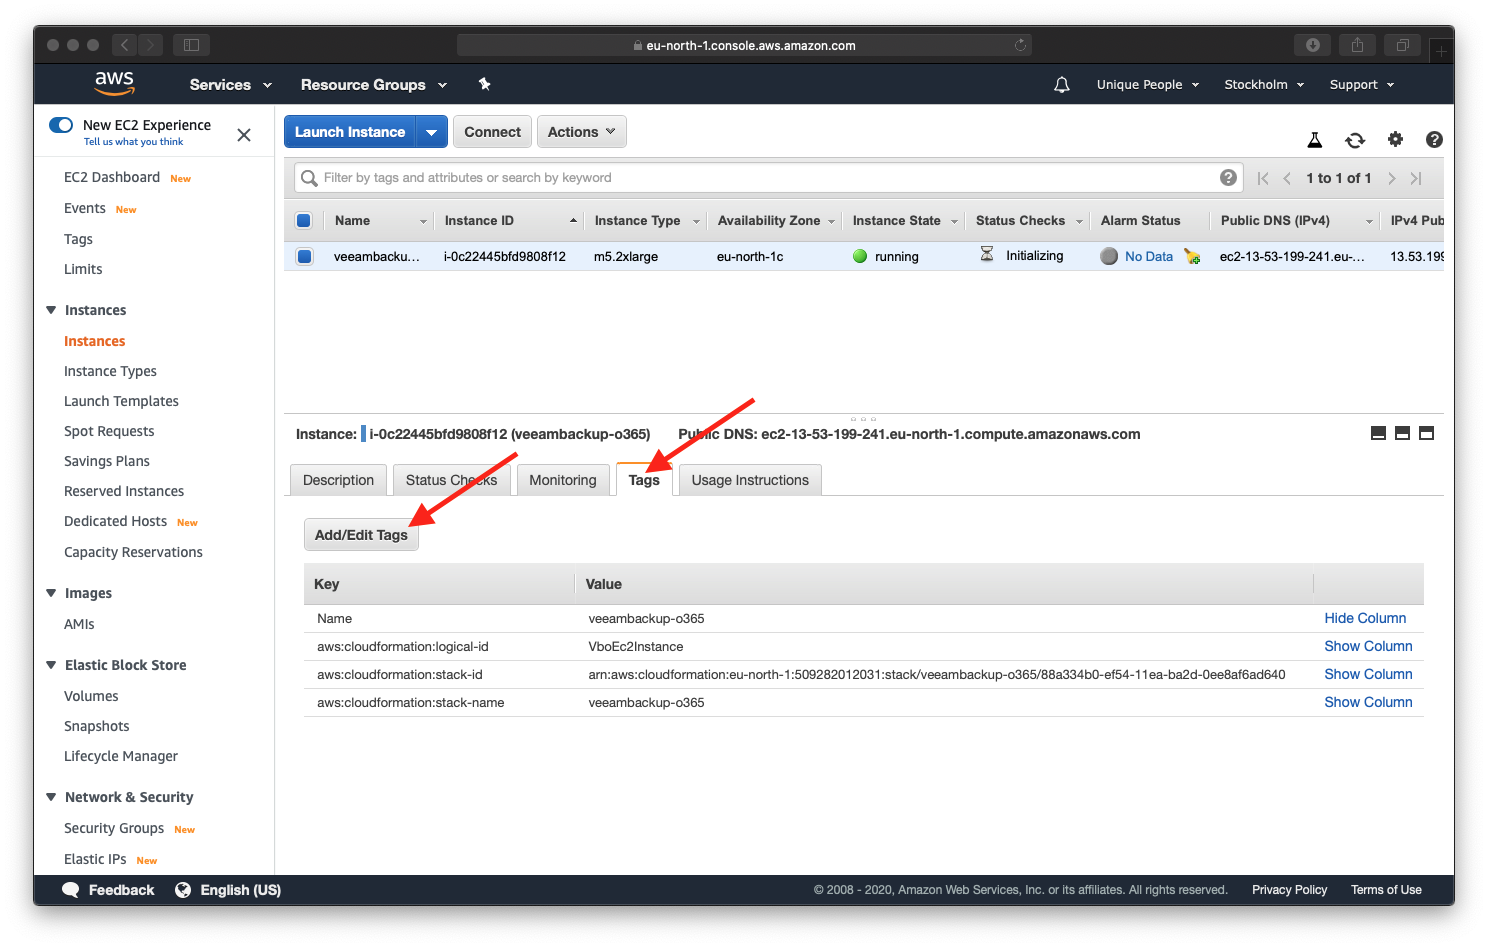This screenshot has height=947, width=1488.
Task: Click the Safari sidebar toggle icon
Action: pos(191,45)
